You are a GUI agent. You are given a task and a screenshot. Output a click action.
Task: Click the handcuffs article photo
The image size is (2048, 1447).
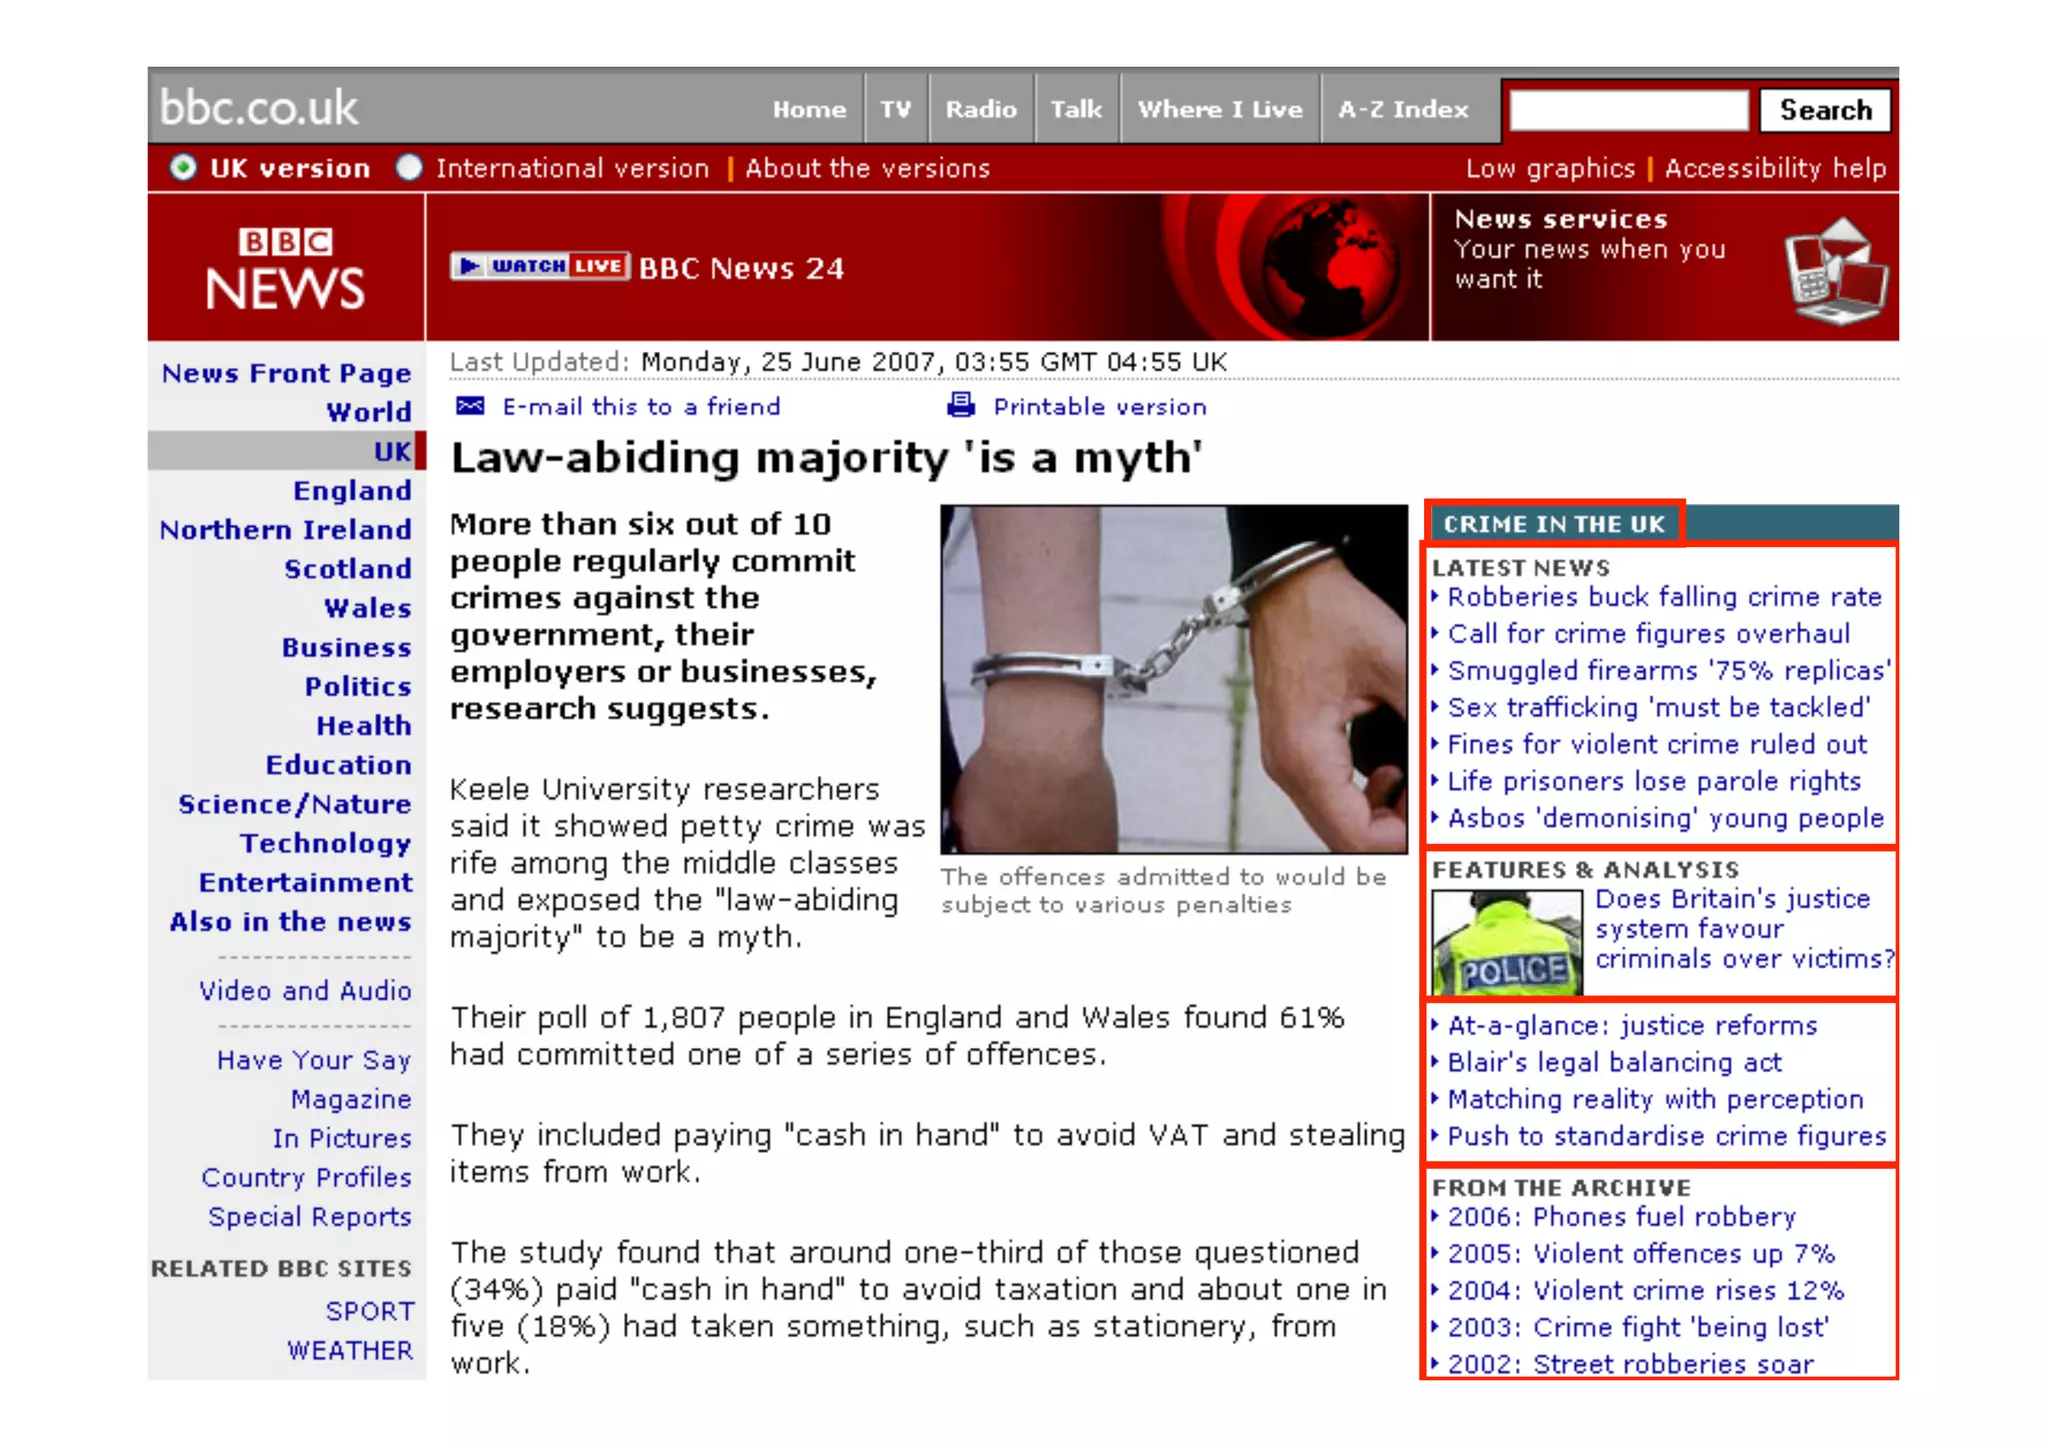[1173, 678]
